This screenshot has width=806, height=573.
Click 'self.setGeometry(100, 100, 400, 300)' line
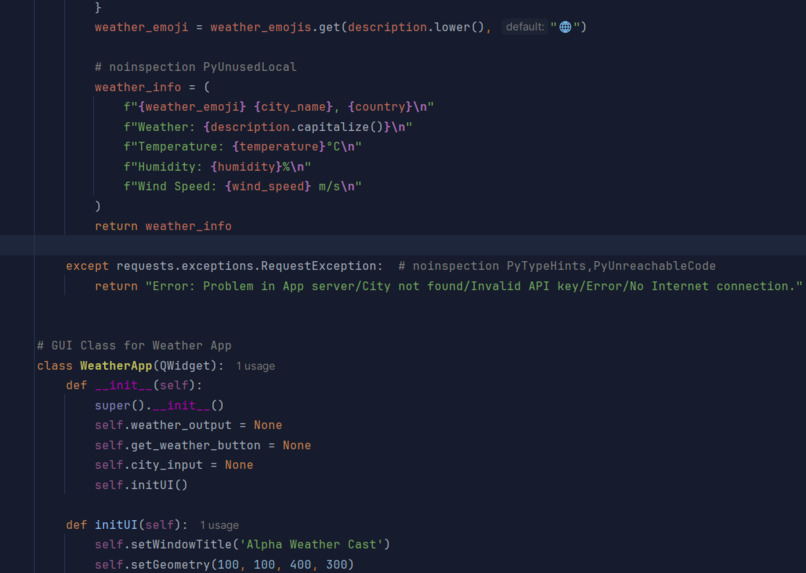click(224, 565)
